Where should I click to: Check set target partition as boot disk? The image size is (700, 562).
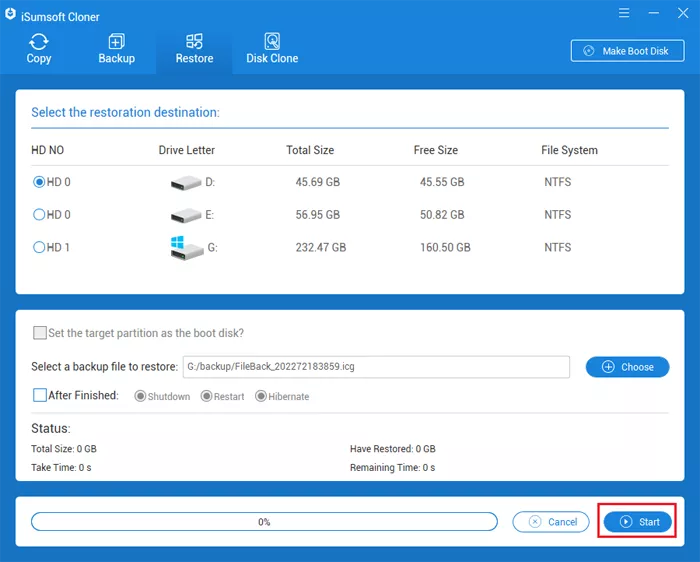pos(40,333)
